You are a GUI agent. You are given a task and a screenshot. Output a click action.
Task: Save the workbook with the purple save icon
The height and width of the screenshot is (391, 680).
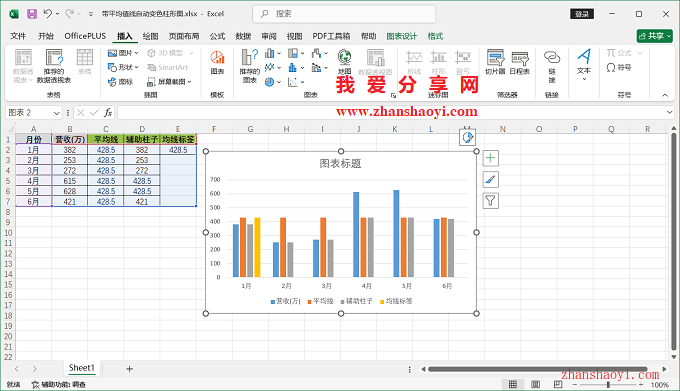tap(32, 14)
